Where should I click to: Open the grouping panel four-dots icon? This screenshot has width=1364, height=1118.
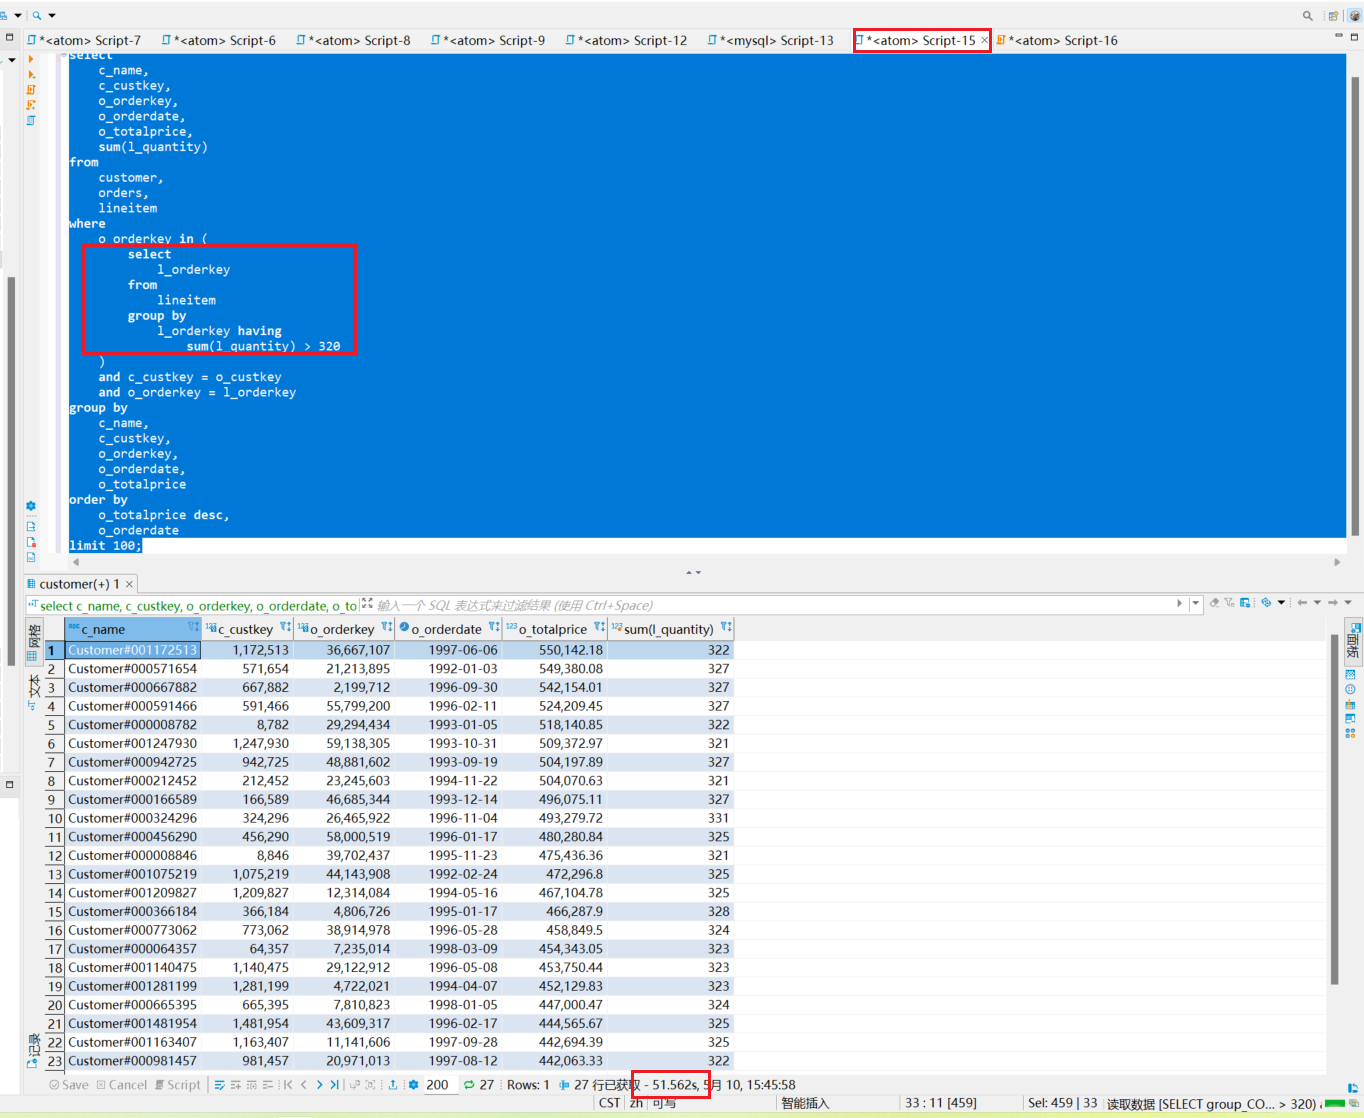(x=1350, y=733)
